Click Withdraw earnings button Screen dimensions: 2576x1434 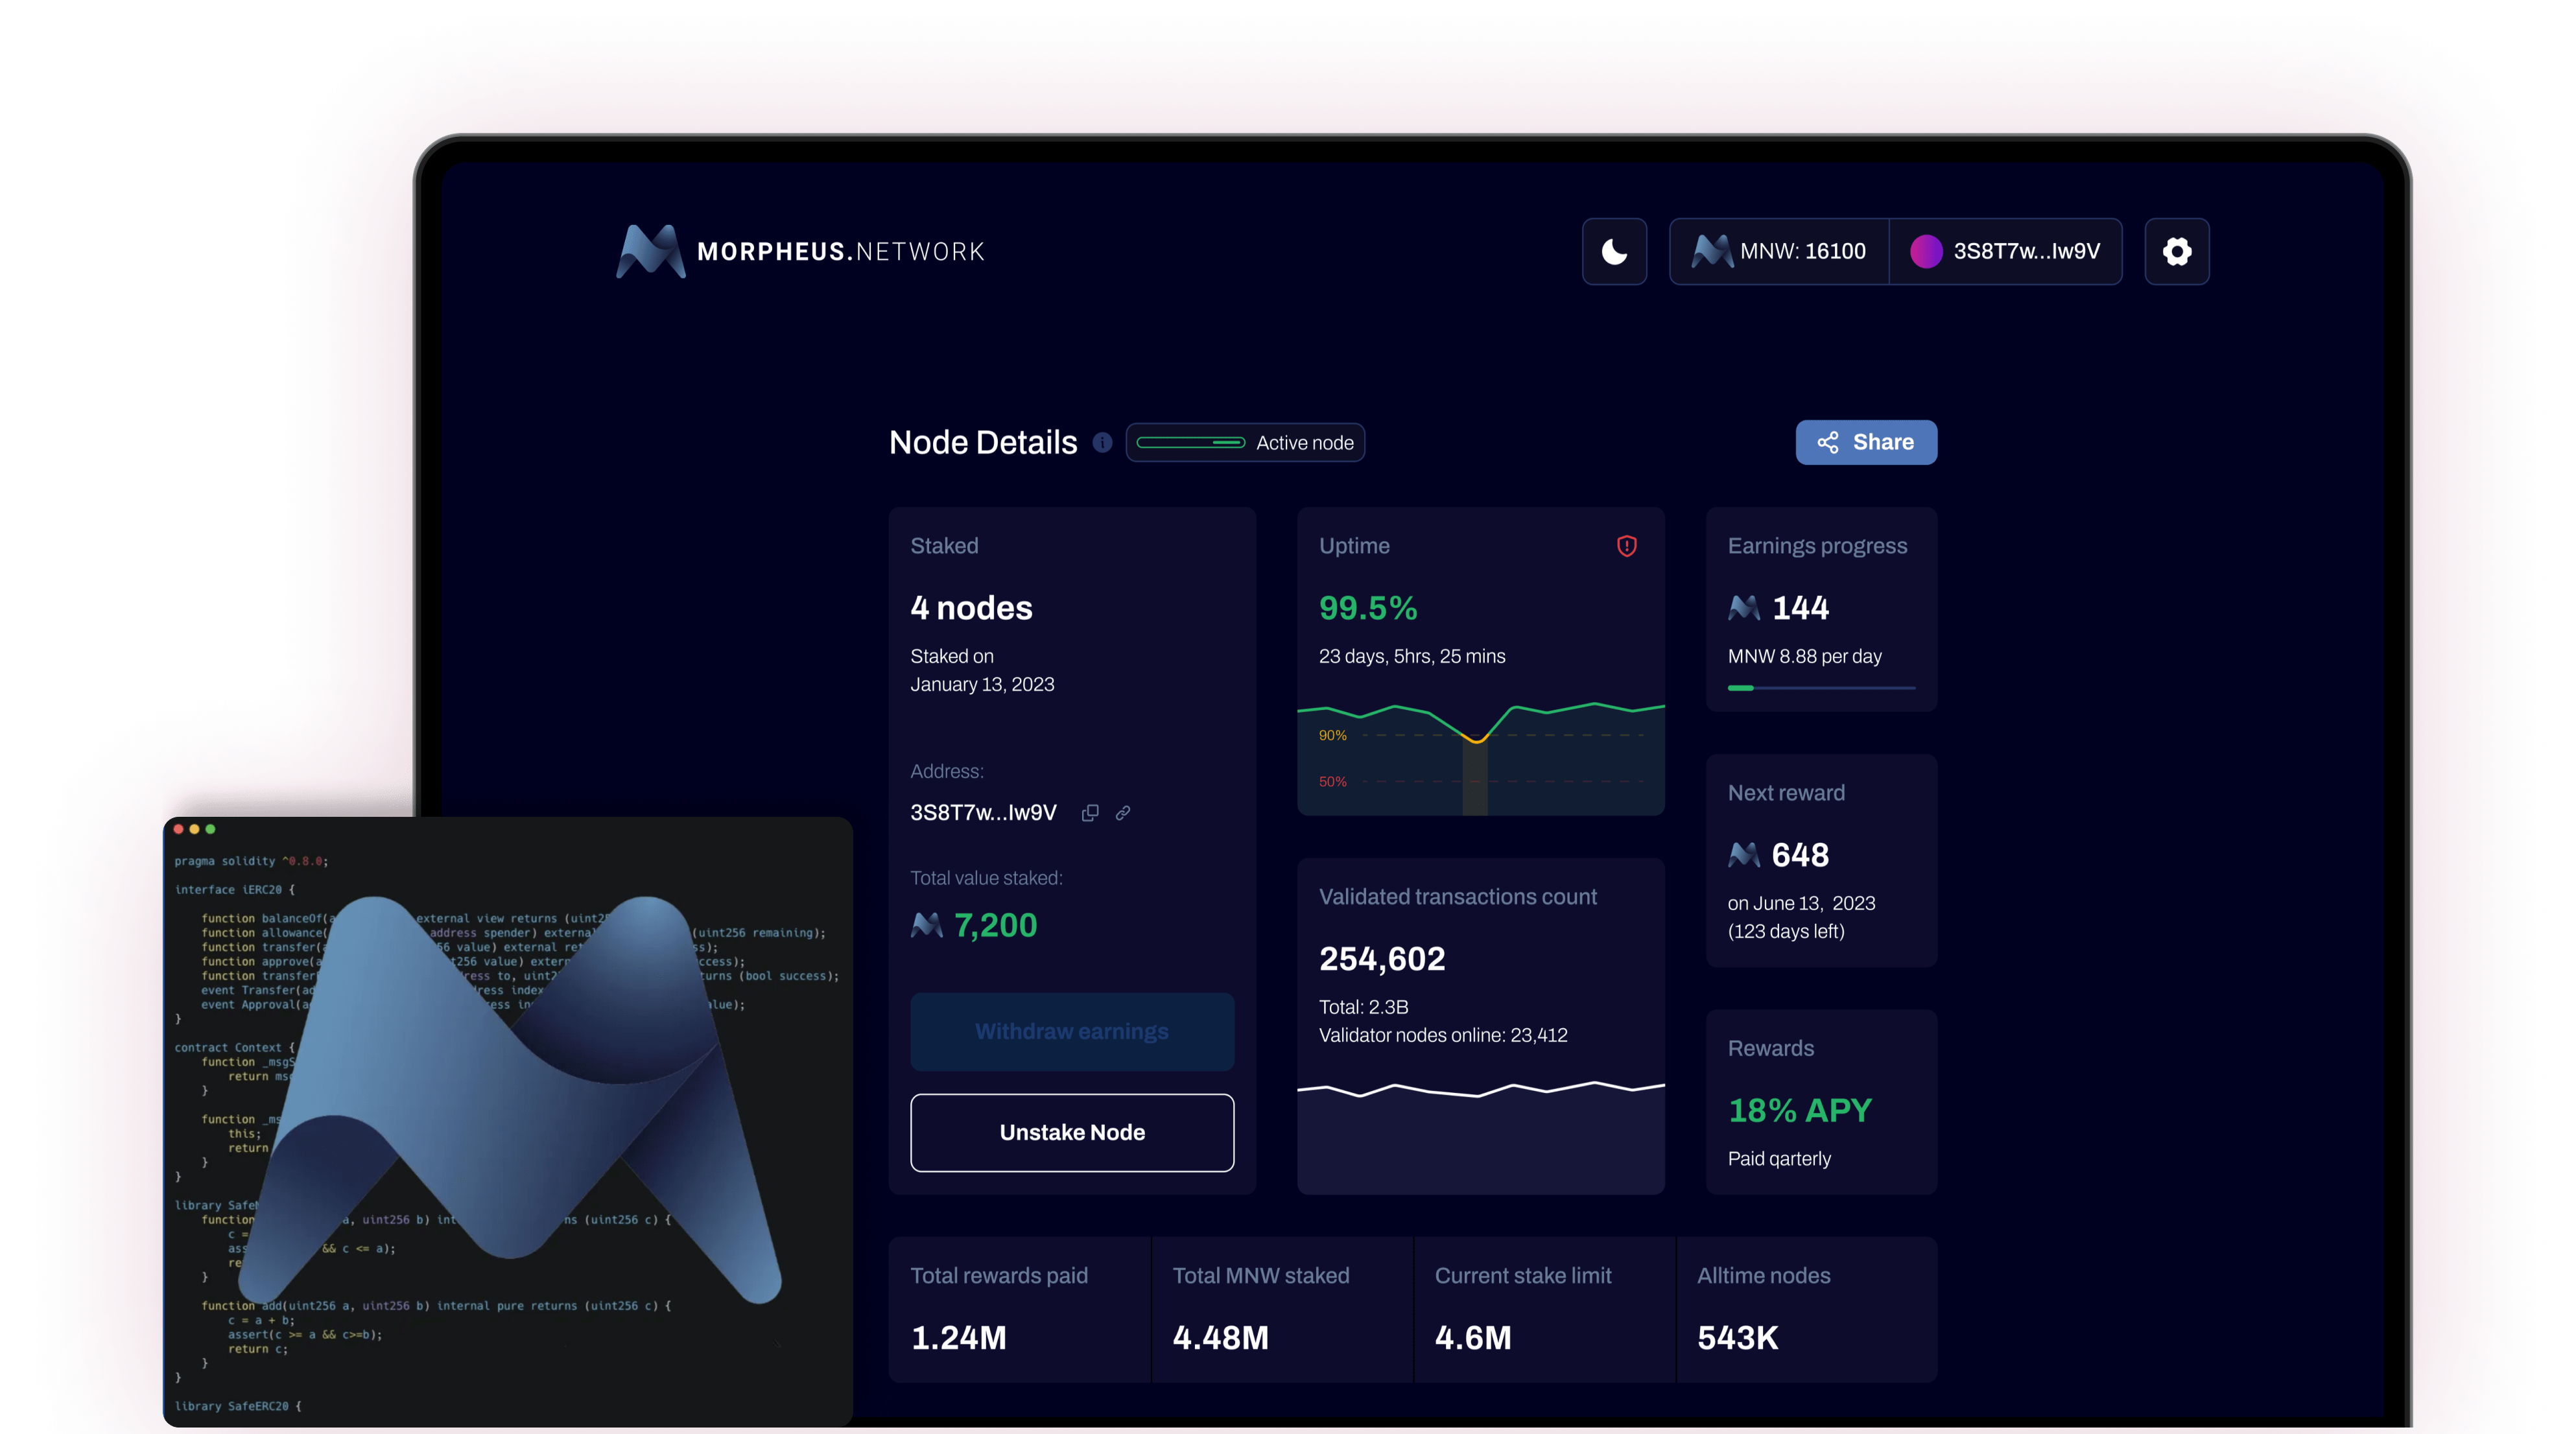point(1072,1031)
